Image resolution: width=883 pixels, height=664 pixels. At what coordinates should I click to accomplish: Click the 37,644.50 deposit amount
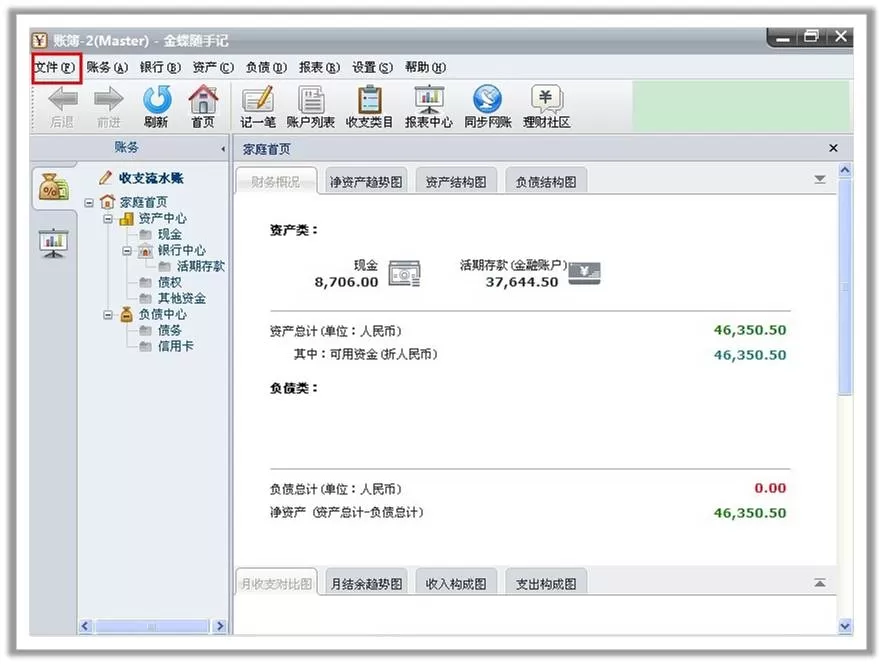pos(522,282)
